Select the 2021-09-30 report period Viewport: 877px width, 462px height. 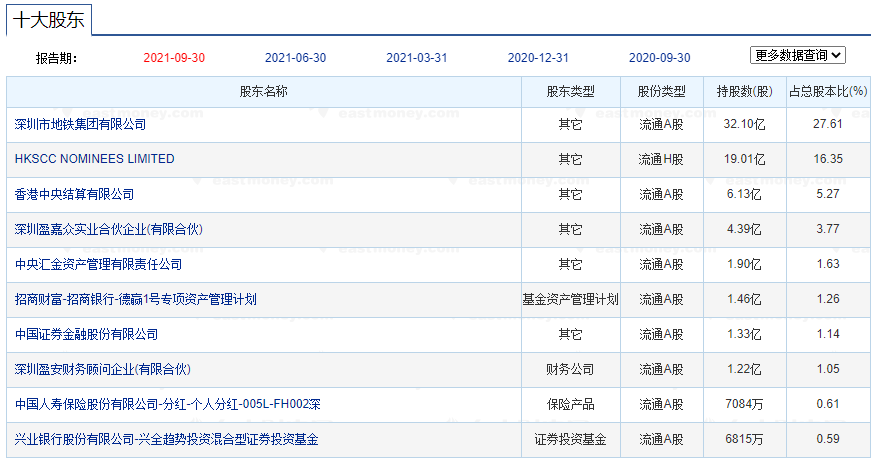(x=174, y=58)
